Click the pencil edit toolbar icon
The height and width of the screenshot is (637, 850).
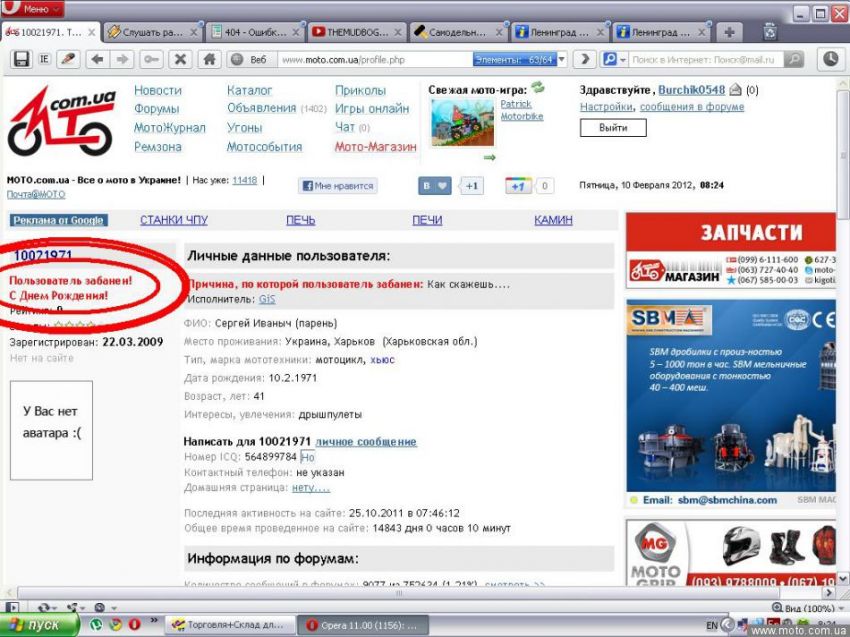(x=68, y=59)
